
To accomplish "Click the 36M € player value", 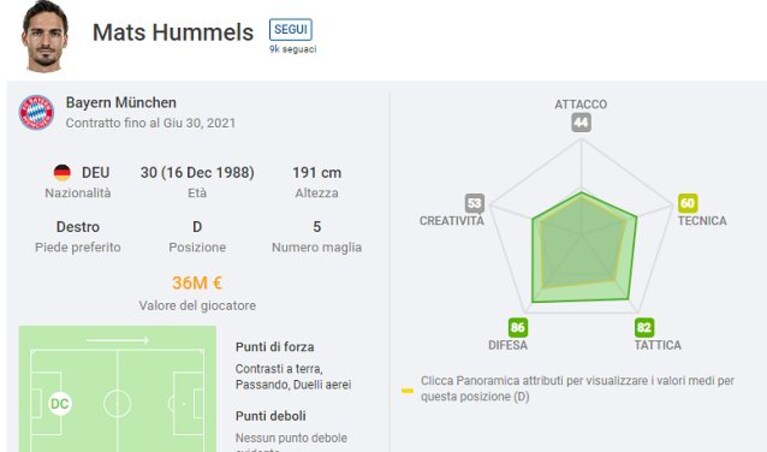I will pos(197,283).
